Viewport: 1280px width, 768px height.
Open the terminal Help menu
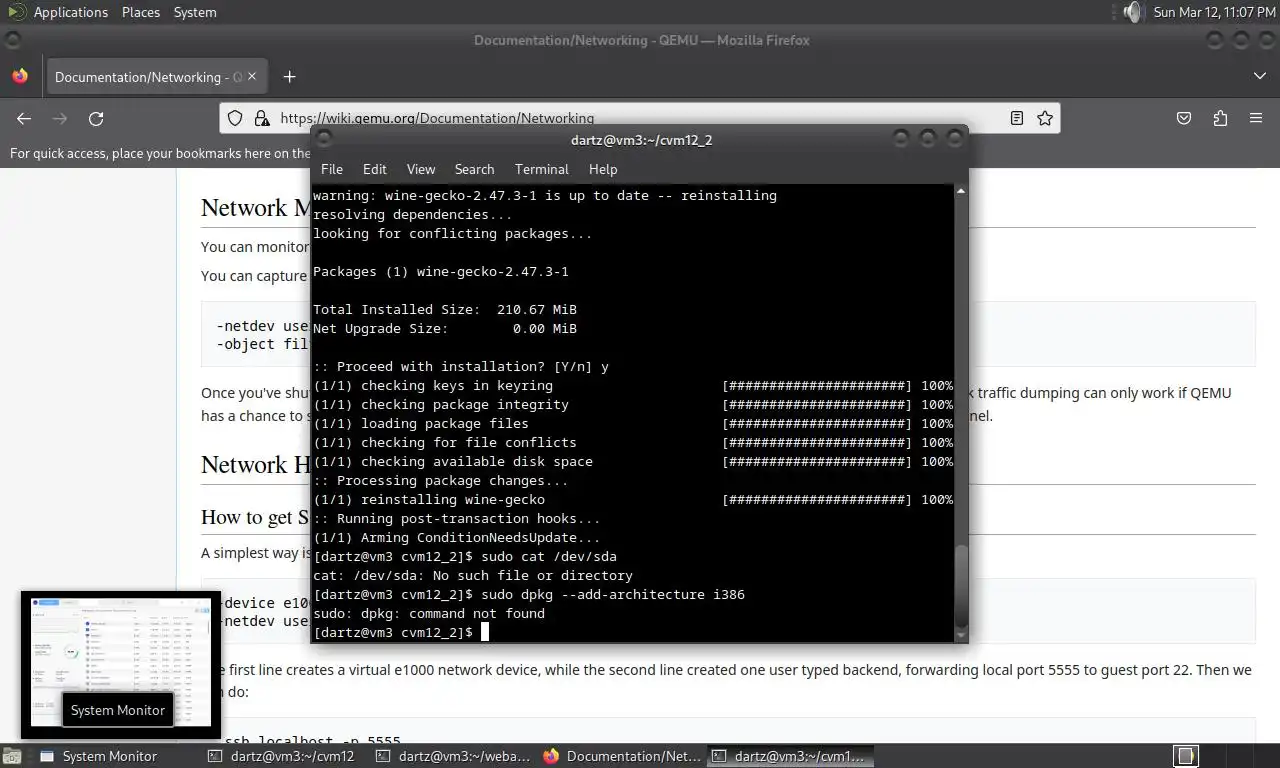click(x=603, y=169)
